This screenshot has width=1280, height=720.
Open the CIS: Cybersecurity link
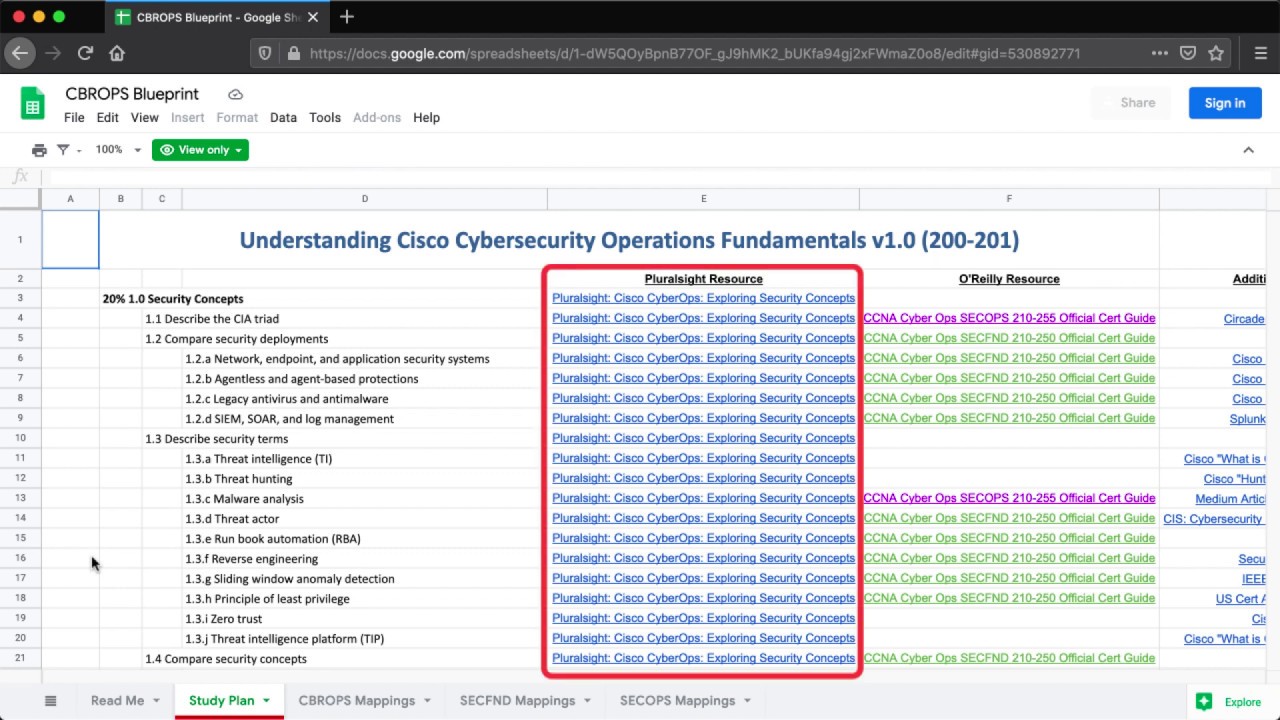tap(1213, 519)
